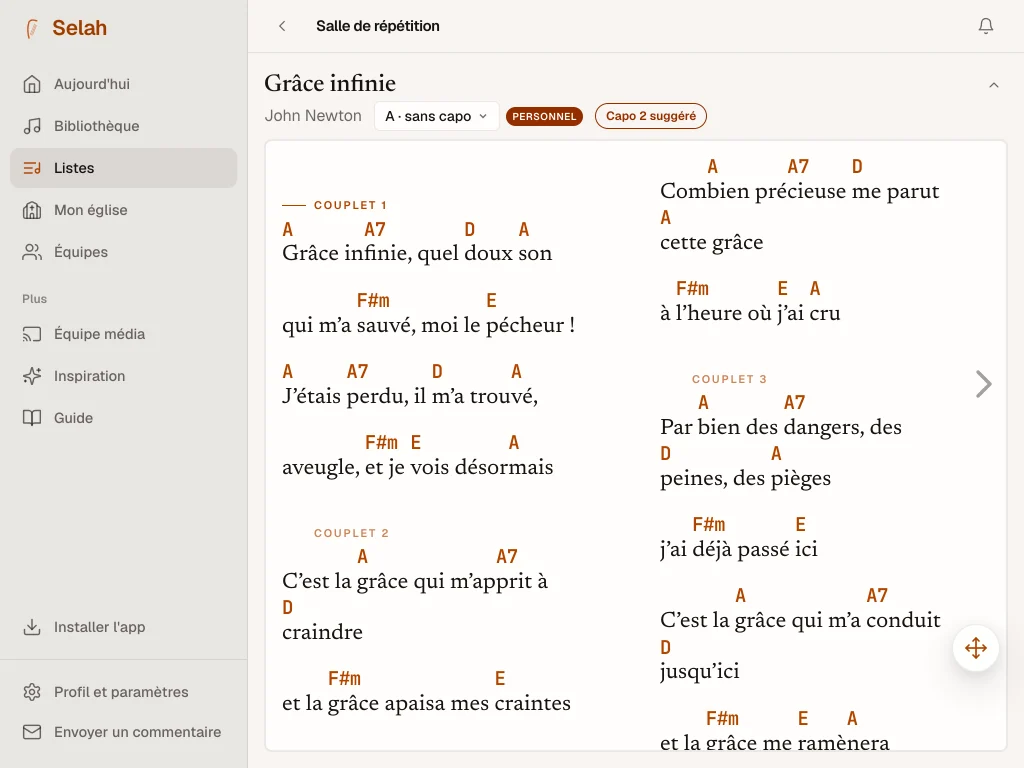This screenshot has width=1024, height=768.
Task: Click the lyric "cette grâce"
Action: [712, 242]
